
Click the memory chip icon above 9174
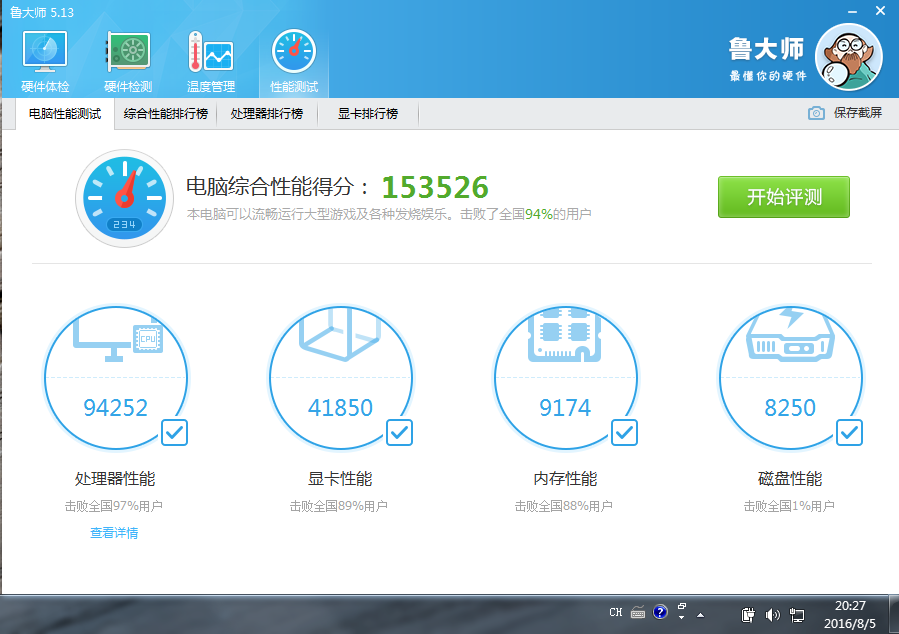565,335
